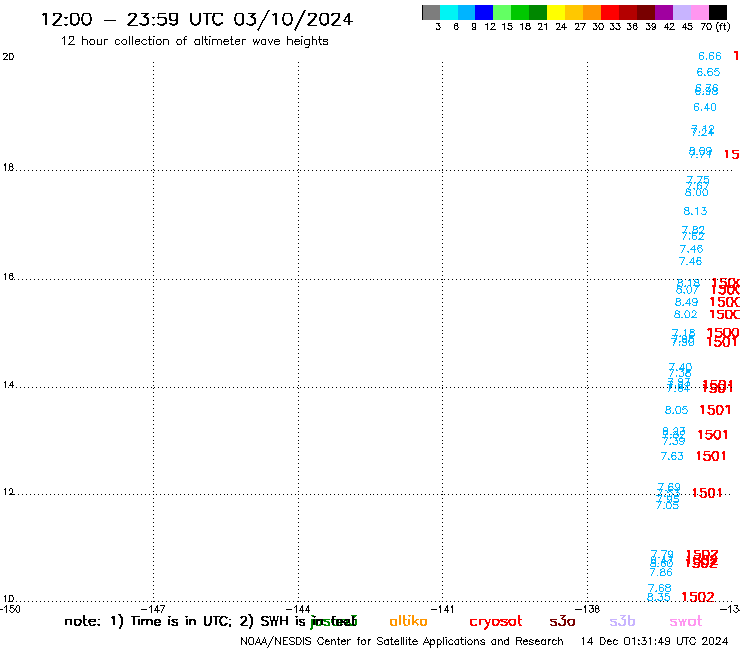Screen dimensions: 740x650
Task: Click the light green legend swatch
Action: point(502,12)
